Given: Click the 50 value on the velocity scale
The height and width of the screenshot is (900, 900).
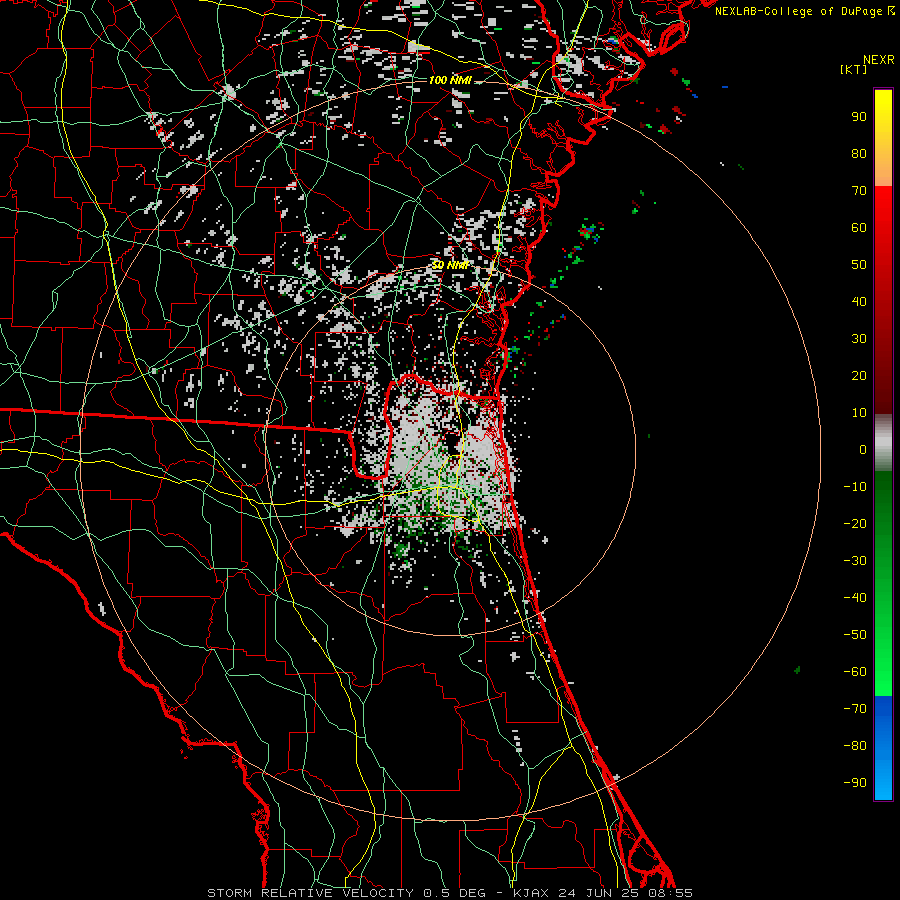Looking at the screenshot, I should [x=859, y=265].
